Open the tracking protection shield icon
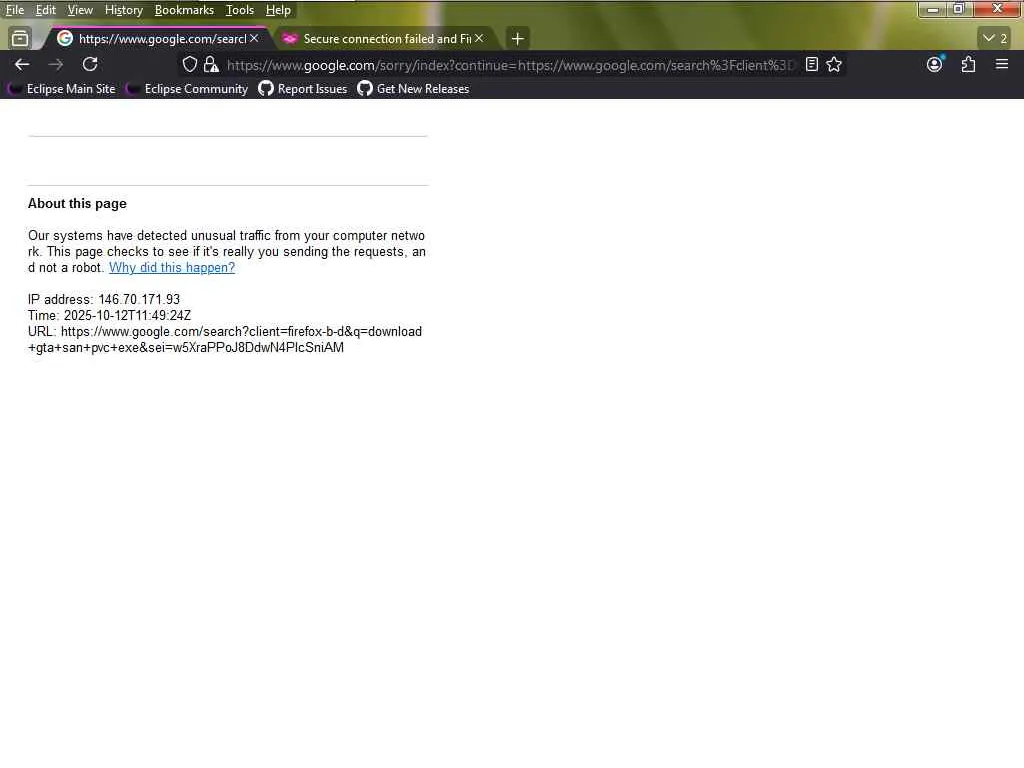Image resolution: width=1024 pixels, height=768 pixels. pos(189,64)
